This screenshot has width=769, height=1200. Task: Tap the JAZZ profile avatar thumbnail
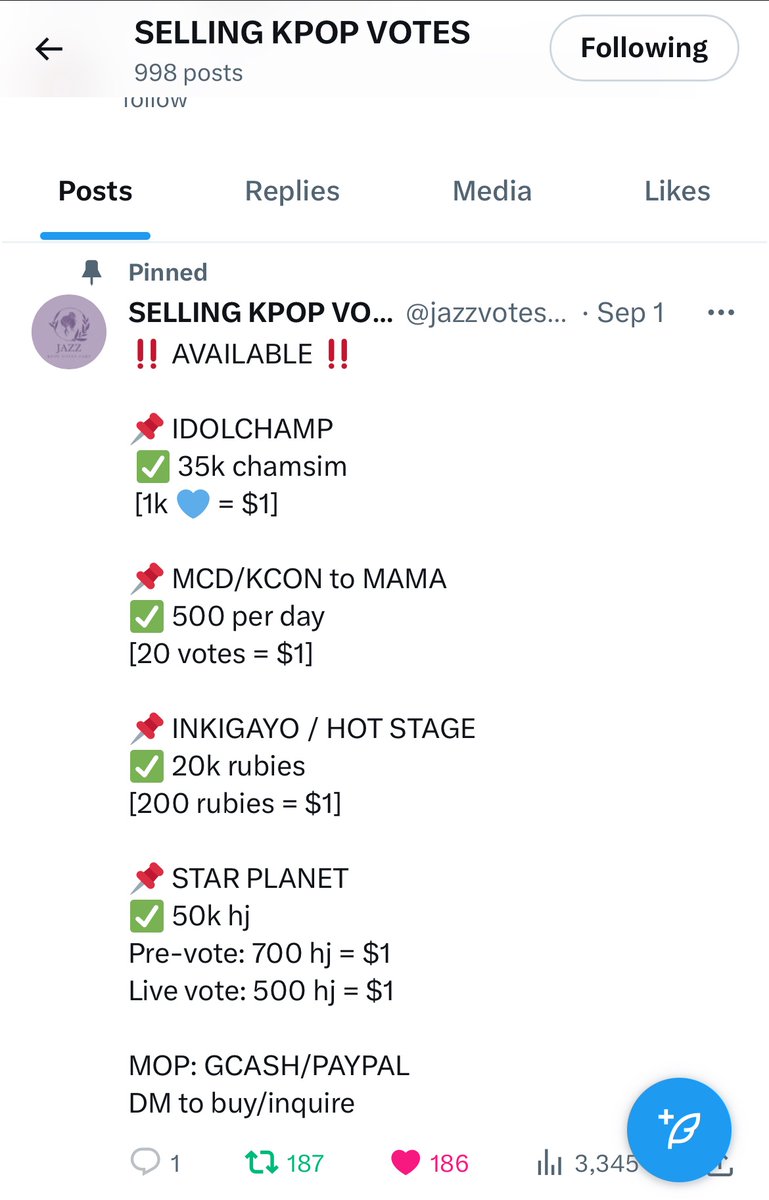point(69,332)
